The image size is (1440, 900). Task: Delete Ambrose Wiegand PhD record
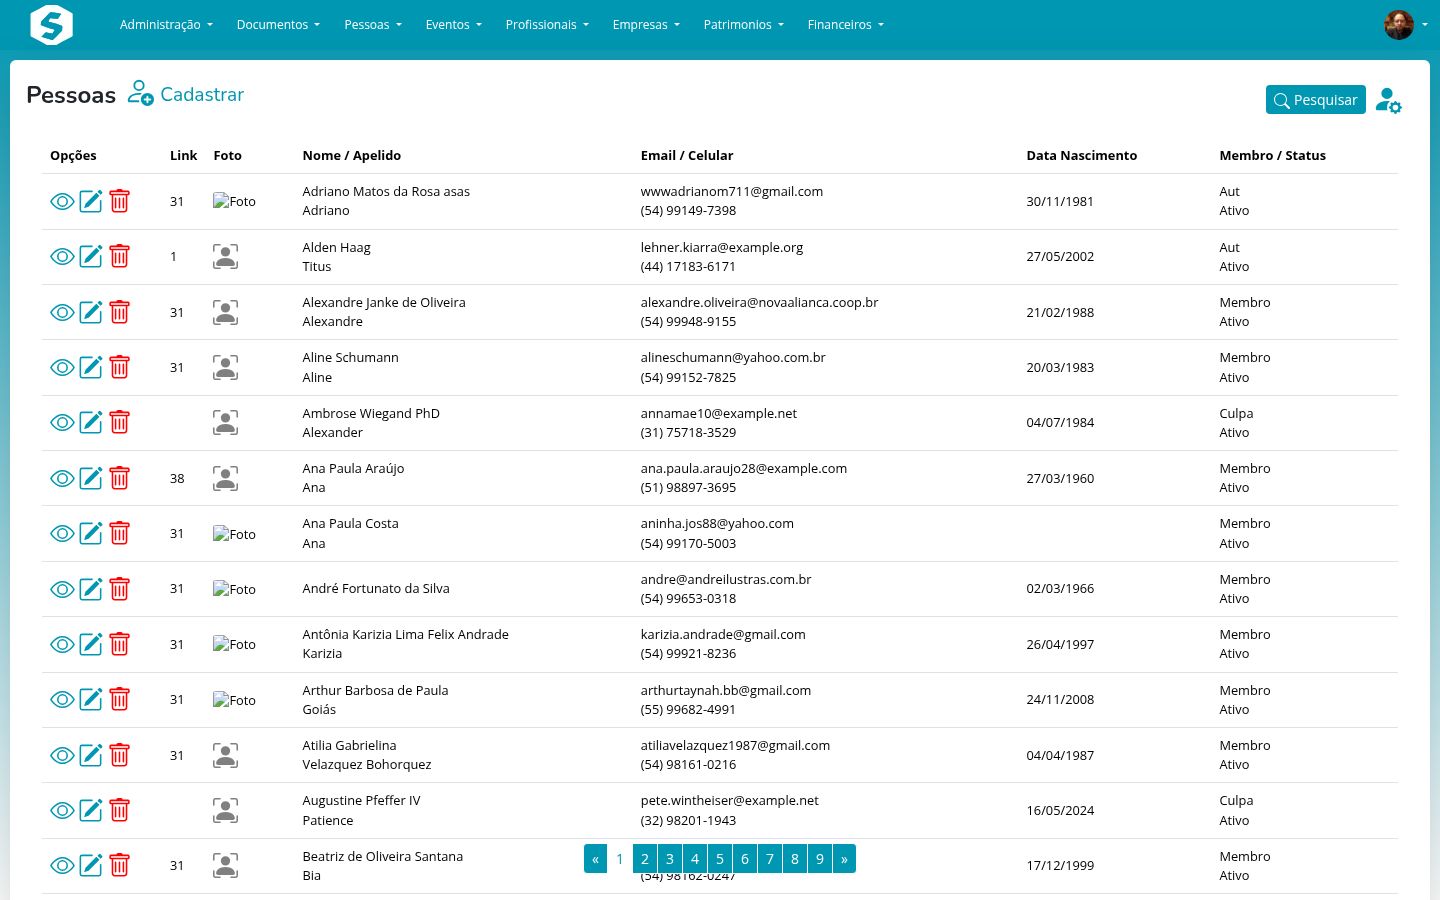point(119,423)
